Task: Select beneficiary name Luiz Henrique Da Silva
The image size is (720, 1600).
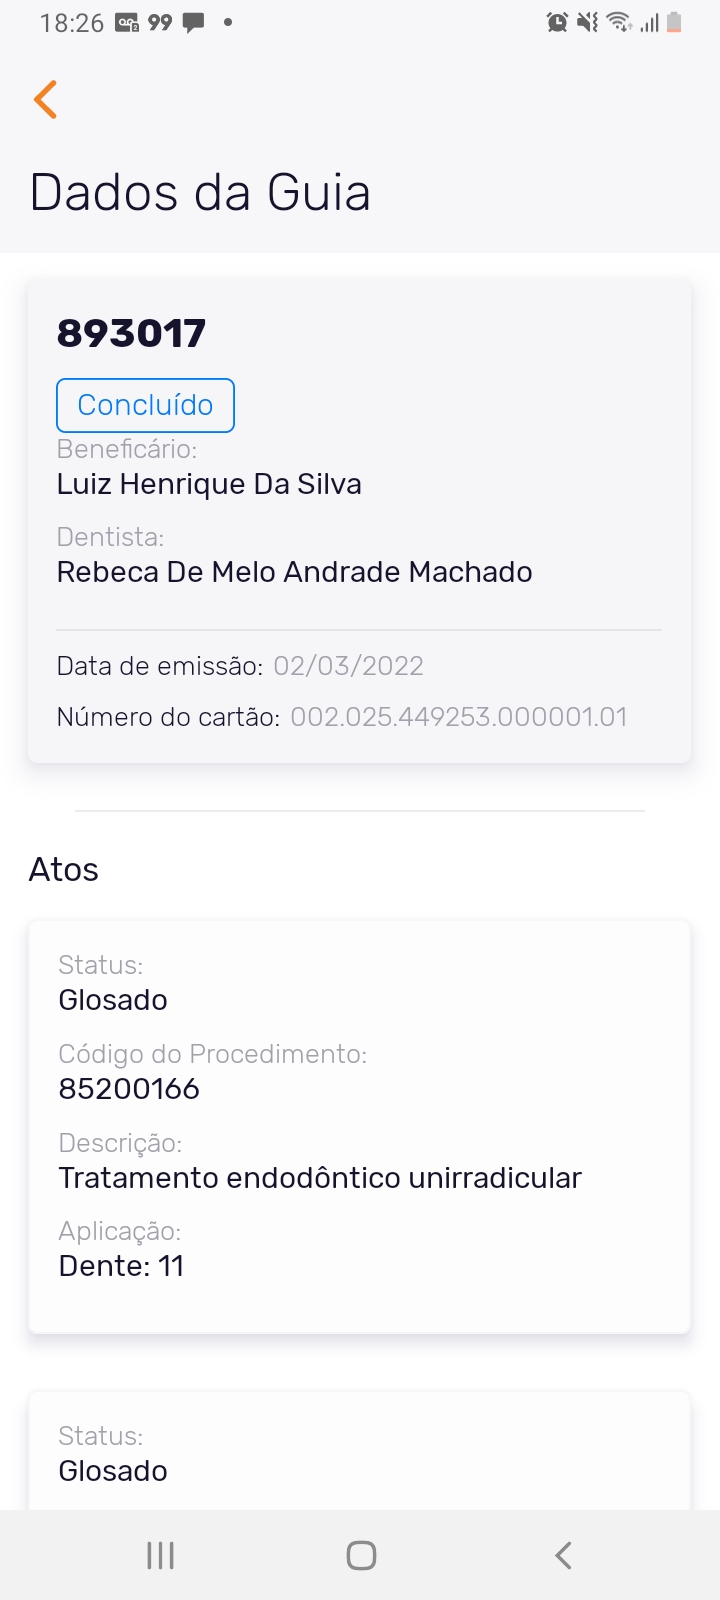Action: tap(209, 484)
